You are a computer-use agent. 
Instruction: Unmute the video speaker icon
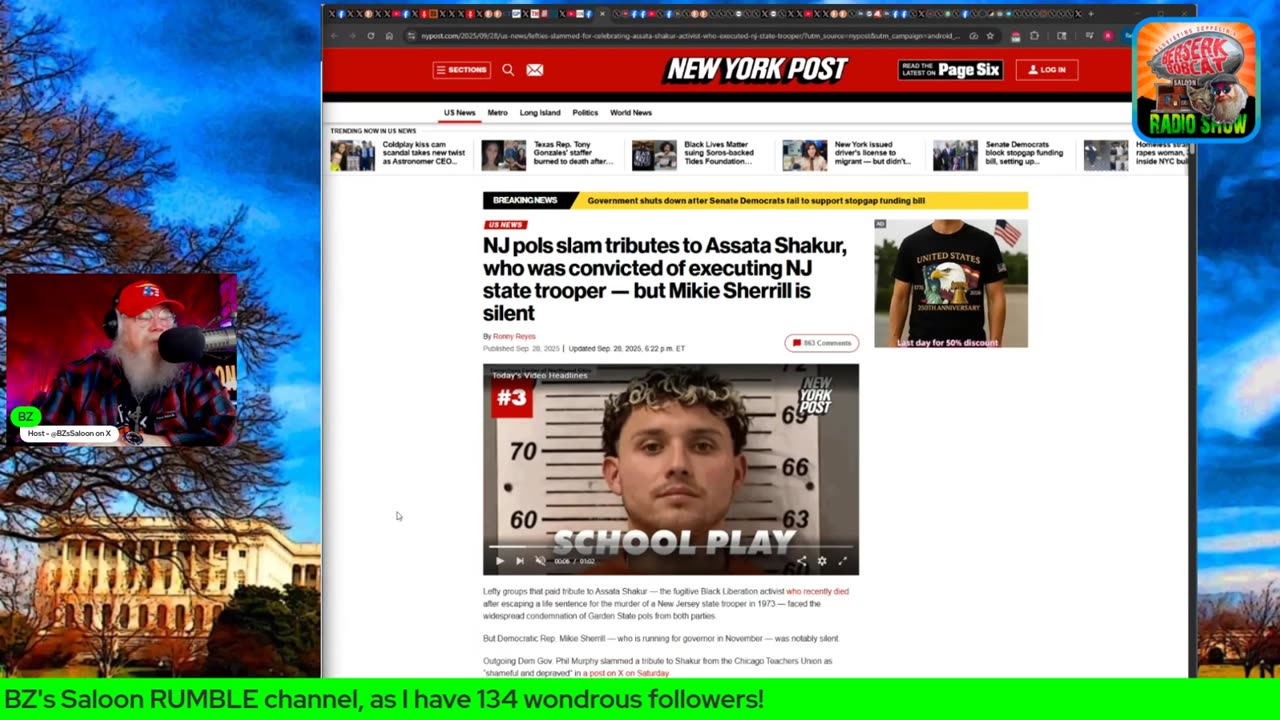click(540, 561)
